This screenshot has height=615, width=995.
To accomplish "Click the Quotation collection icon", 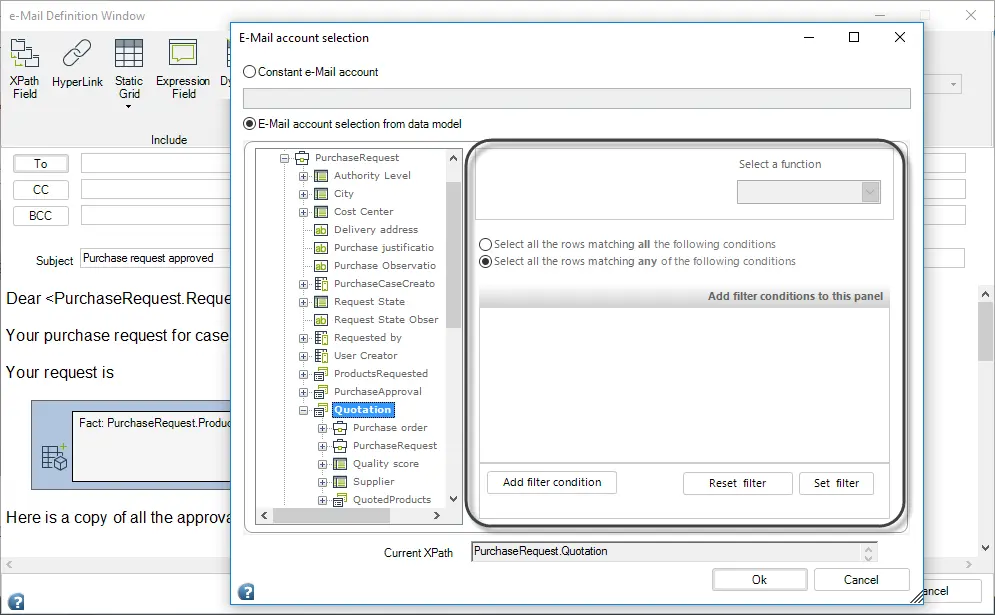I will [321, 410].
